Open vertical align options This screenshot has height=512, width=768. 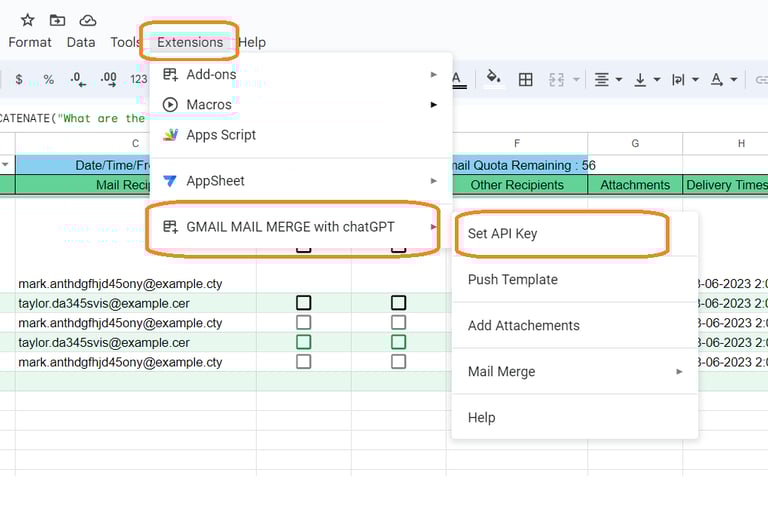pyautogui.click(x=640, y=79)
